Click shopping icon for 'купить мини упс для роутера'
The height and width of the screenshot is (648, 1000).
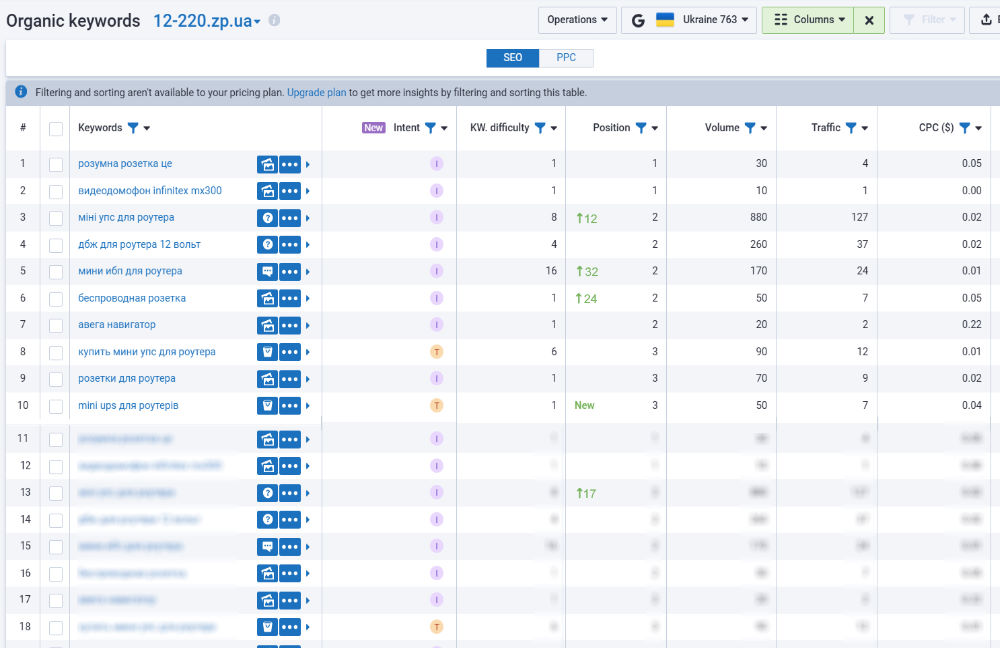coord(267,352)
